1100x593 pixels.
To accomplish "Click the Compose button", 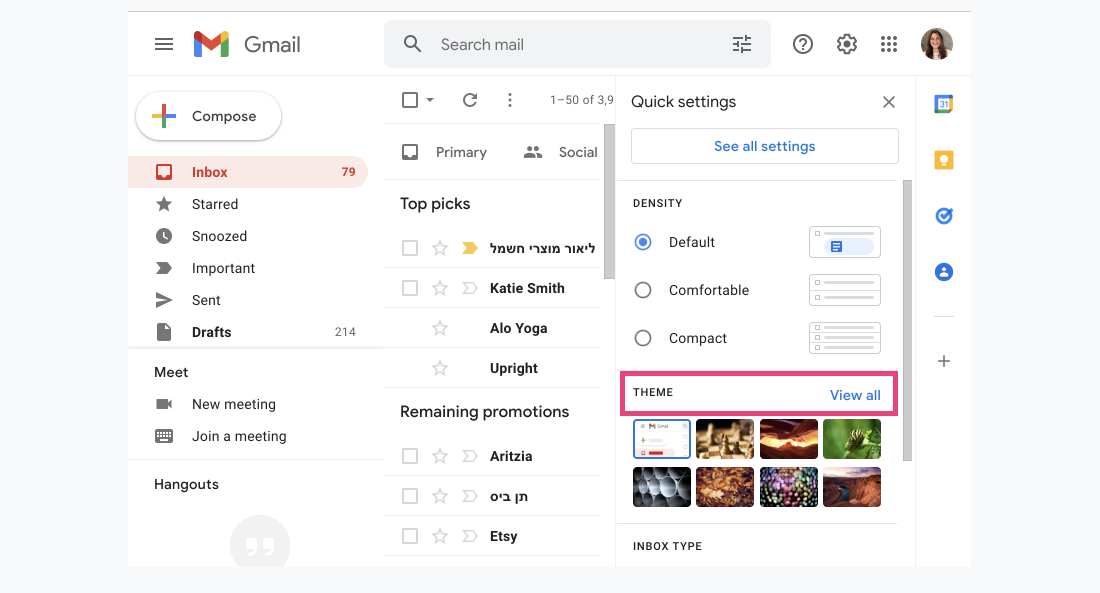I will coord(208,116).
